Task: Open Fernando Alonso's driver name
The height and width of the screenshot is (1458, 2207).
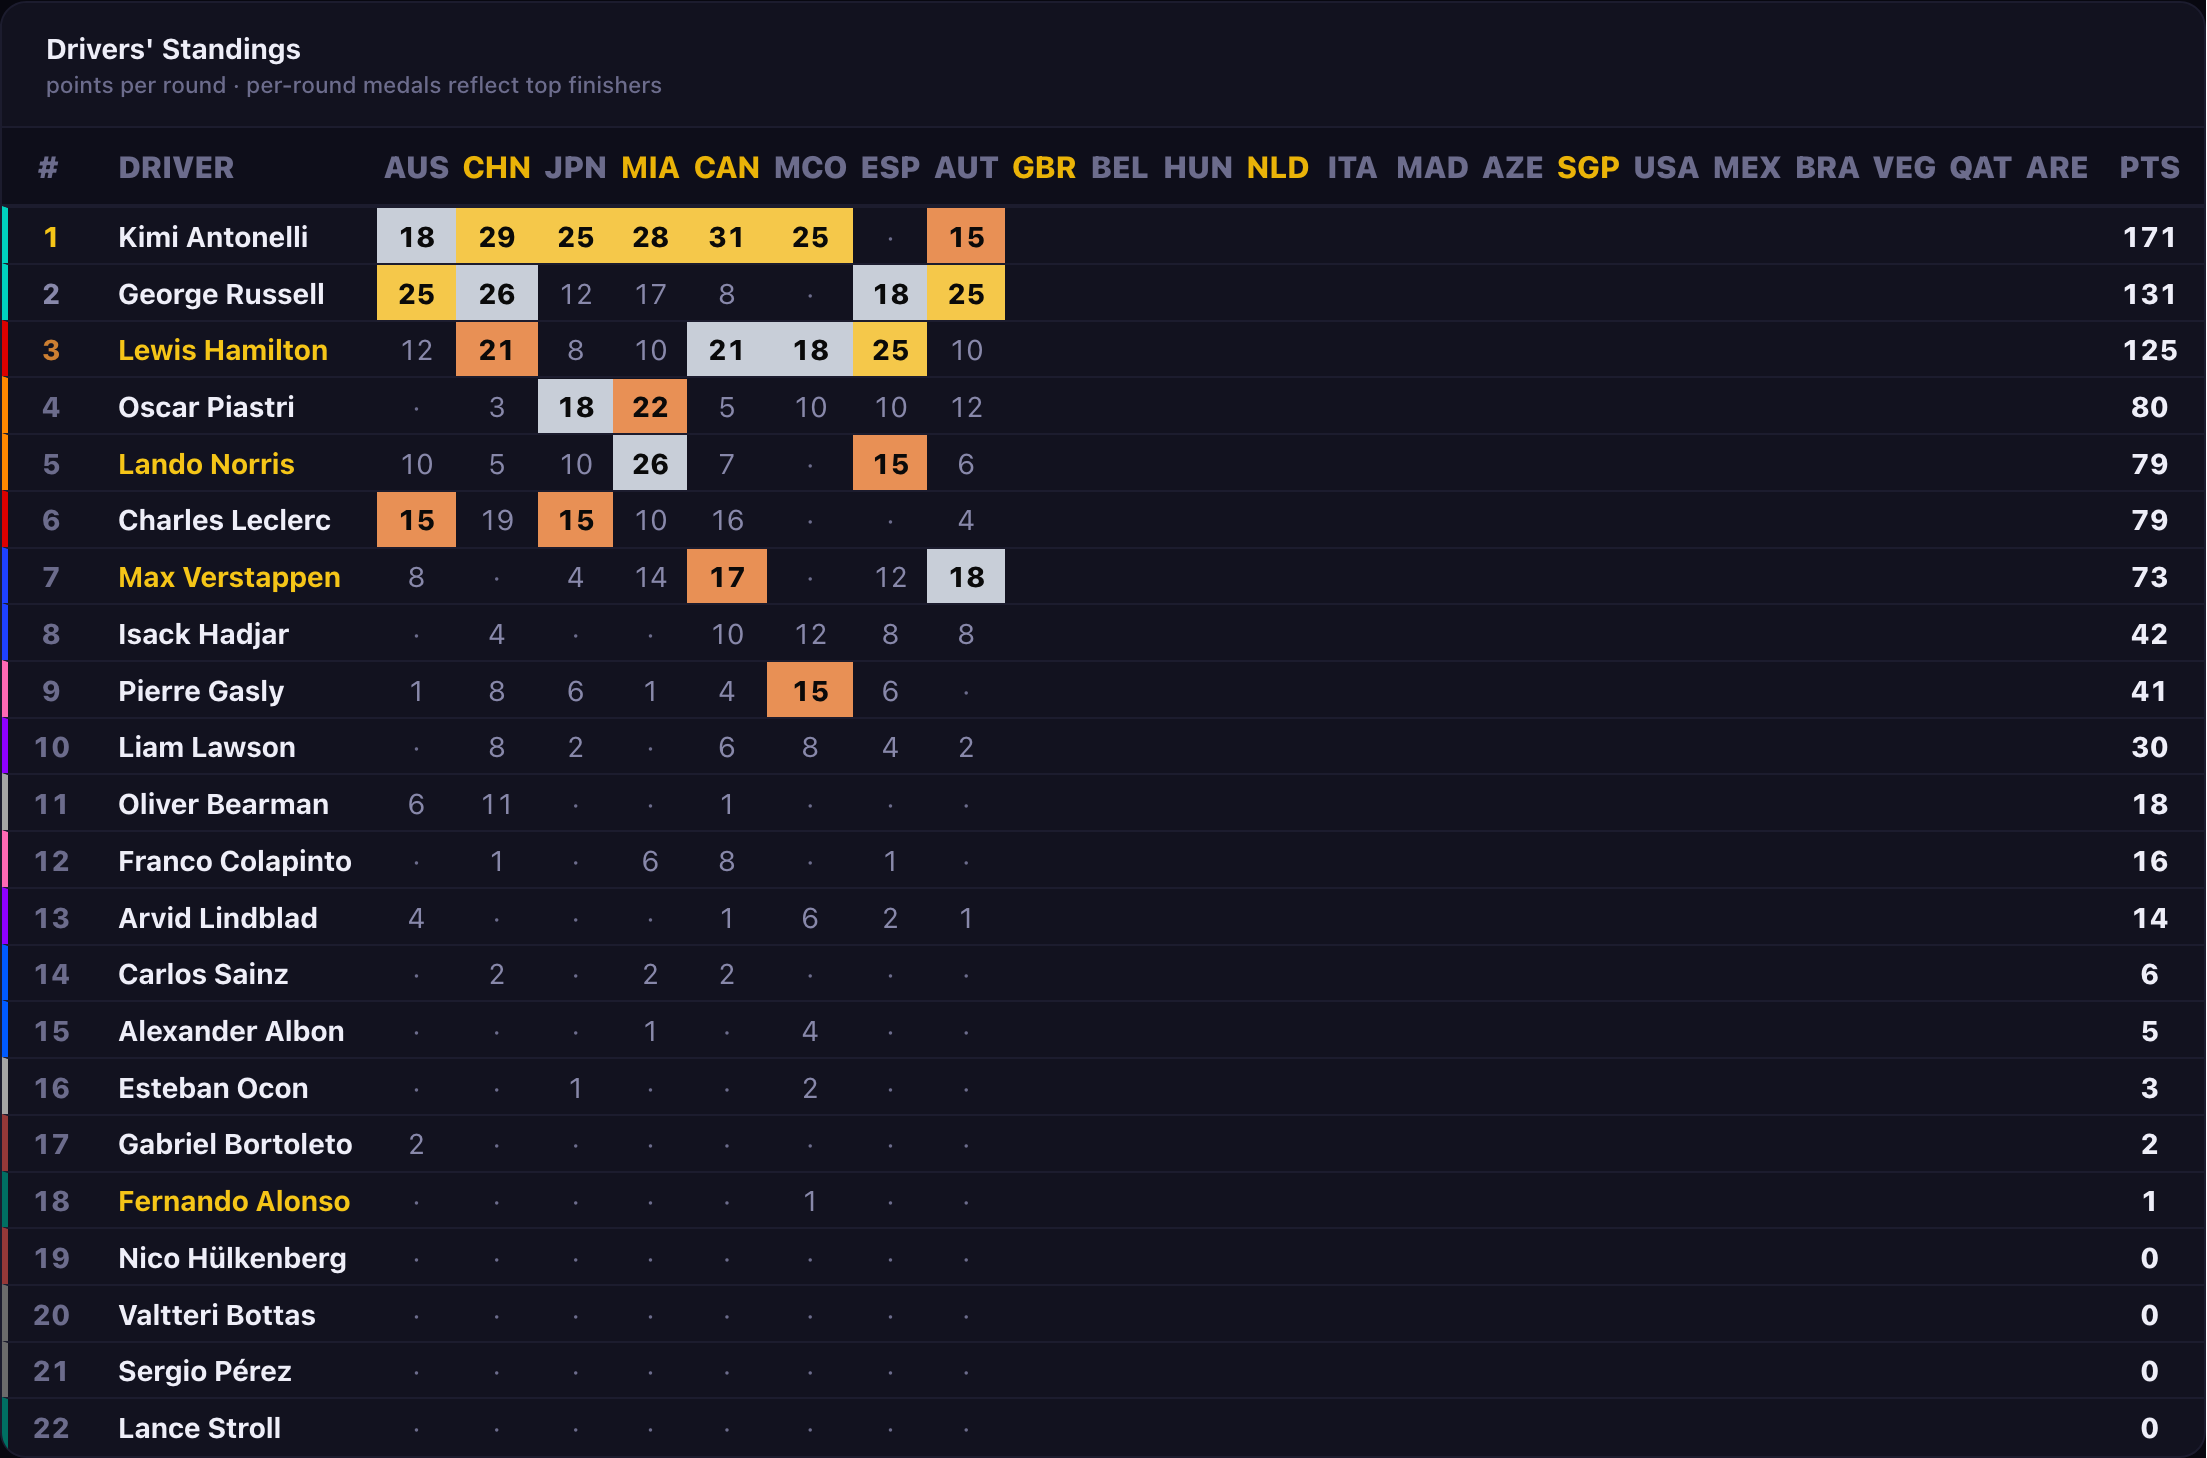Action: [x=234, y=1201]
